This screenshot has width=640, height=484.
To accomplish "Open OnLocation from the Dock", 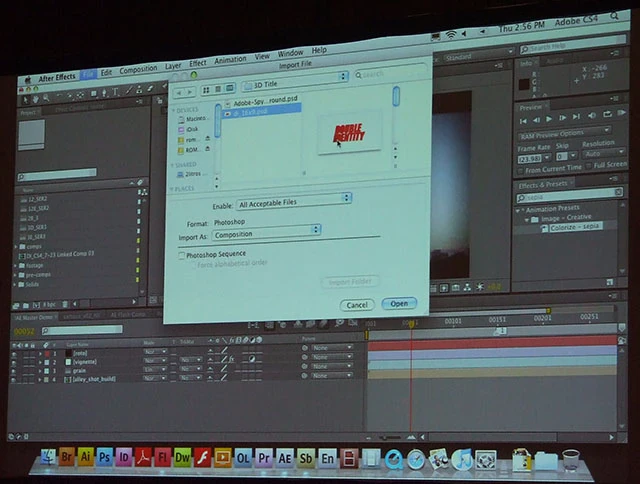I will click(243, 459).
